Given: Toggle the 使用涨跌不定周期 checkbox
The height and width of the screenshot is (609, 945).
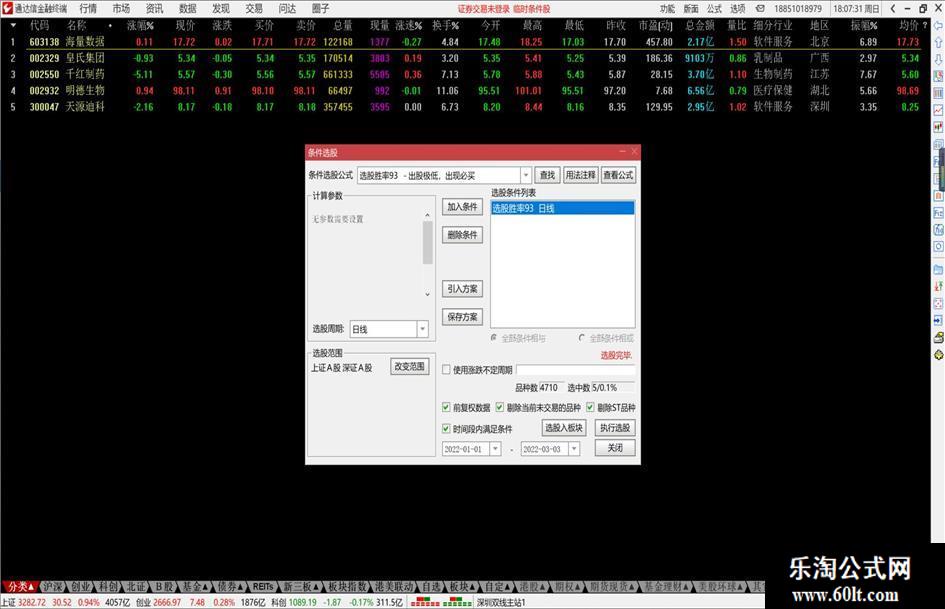Looking at the screenshot, I should tap(447, 370).
